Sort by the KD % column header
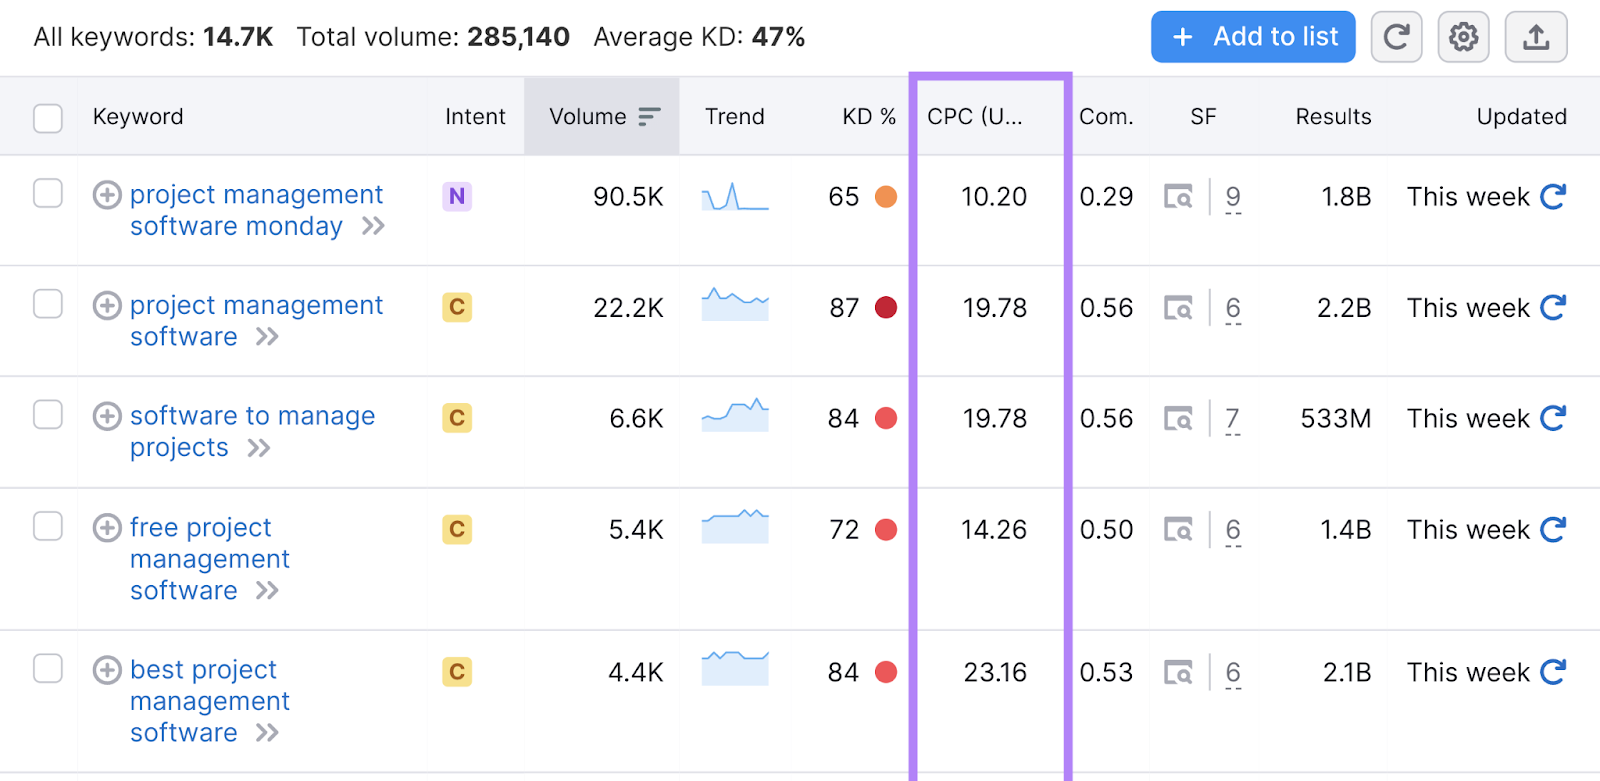This screenshot has width=1600, height=781. pos(868,117)
